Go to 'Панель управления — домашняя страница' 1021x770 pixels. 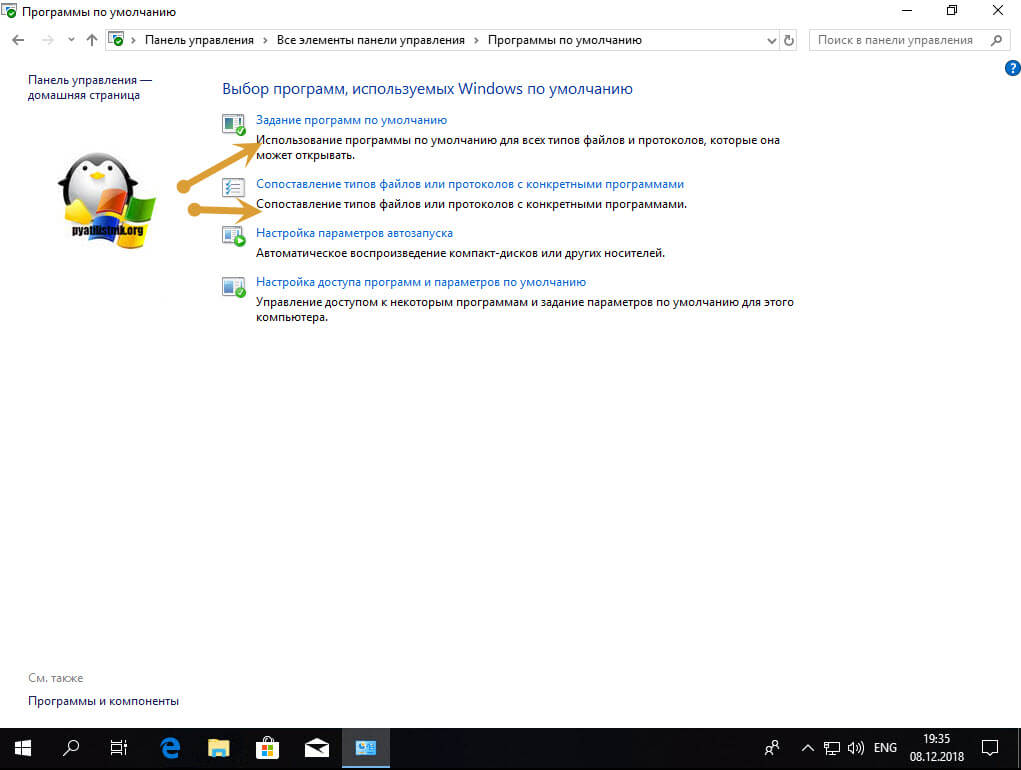point(90,87)
